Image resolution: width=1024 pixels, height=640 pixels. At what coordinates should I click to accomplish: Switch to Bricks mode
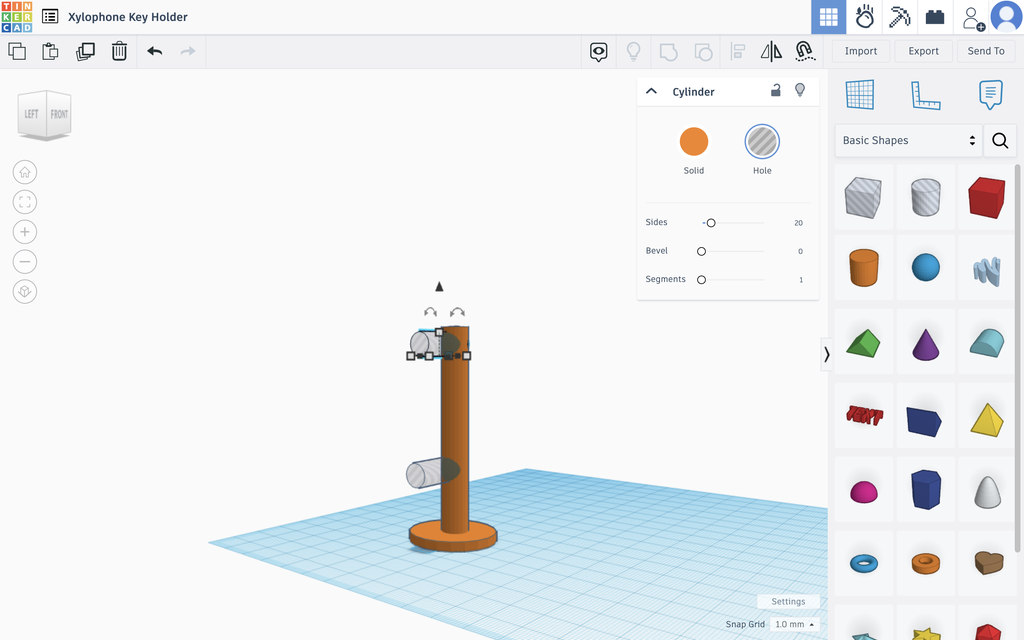[935, 17]
